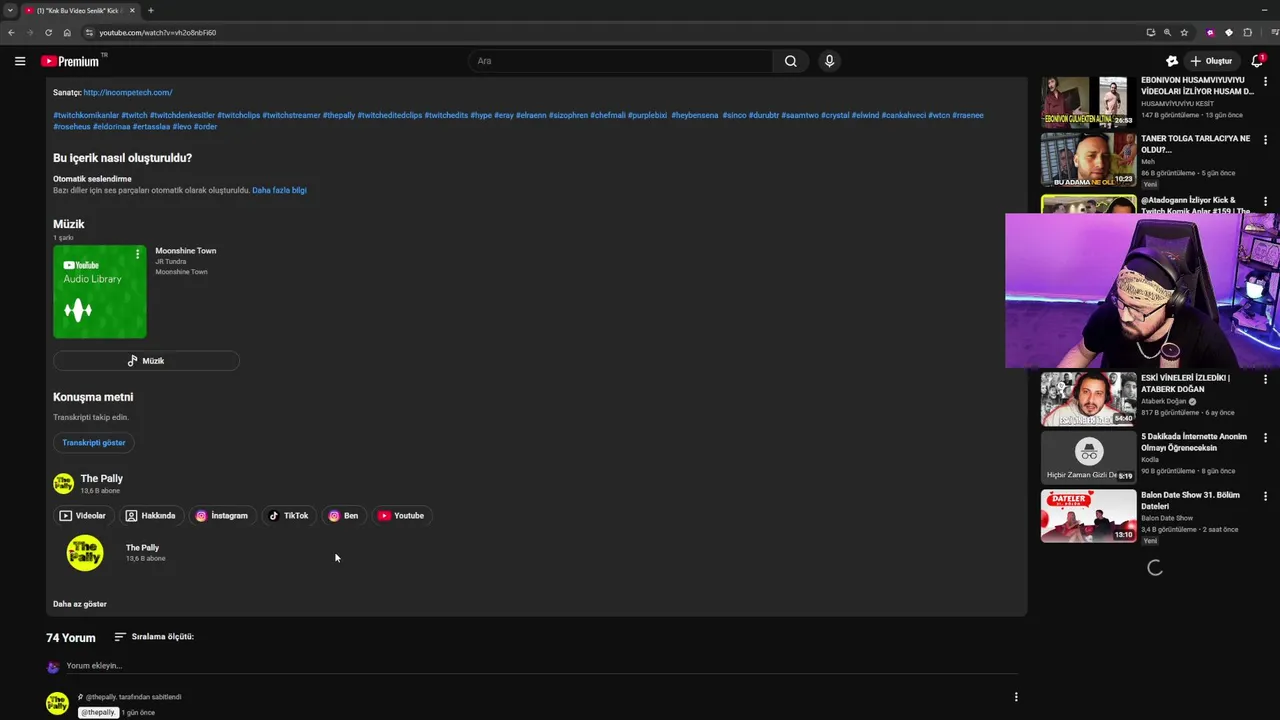Open menu for ESKİ VİNELERİ İZLEDİK video
Image resolution: width=1280 pixels, height=720 pixels.
point(1265,379)
